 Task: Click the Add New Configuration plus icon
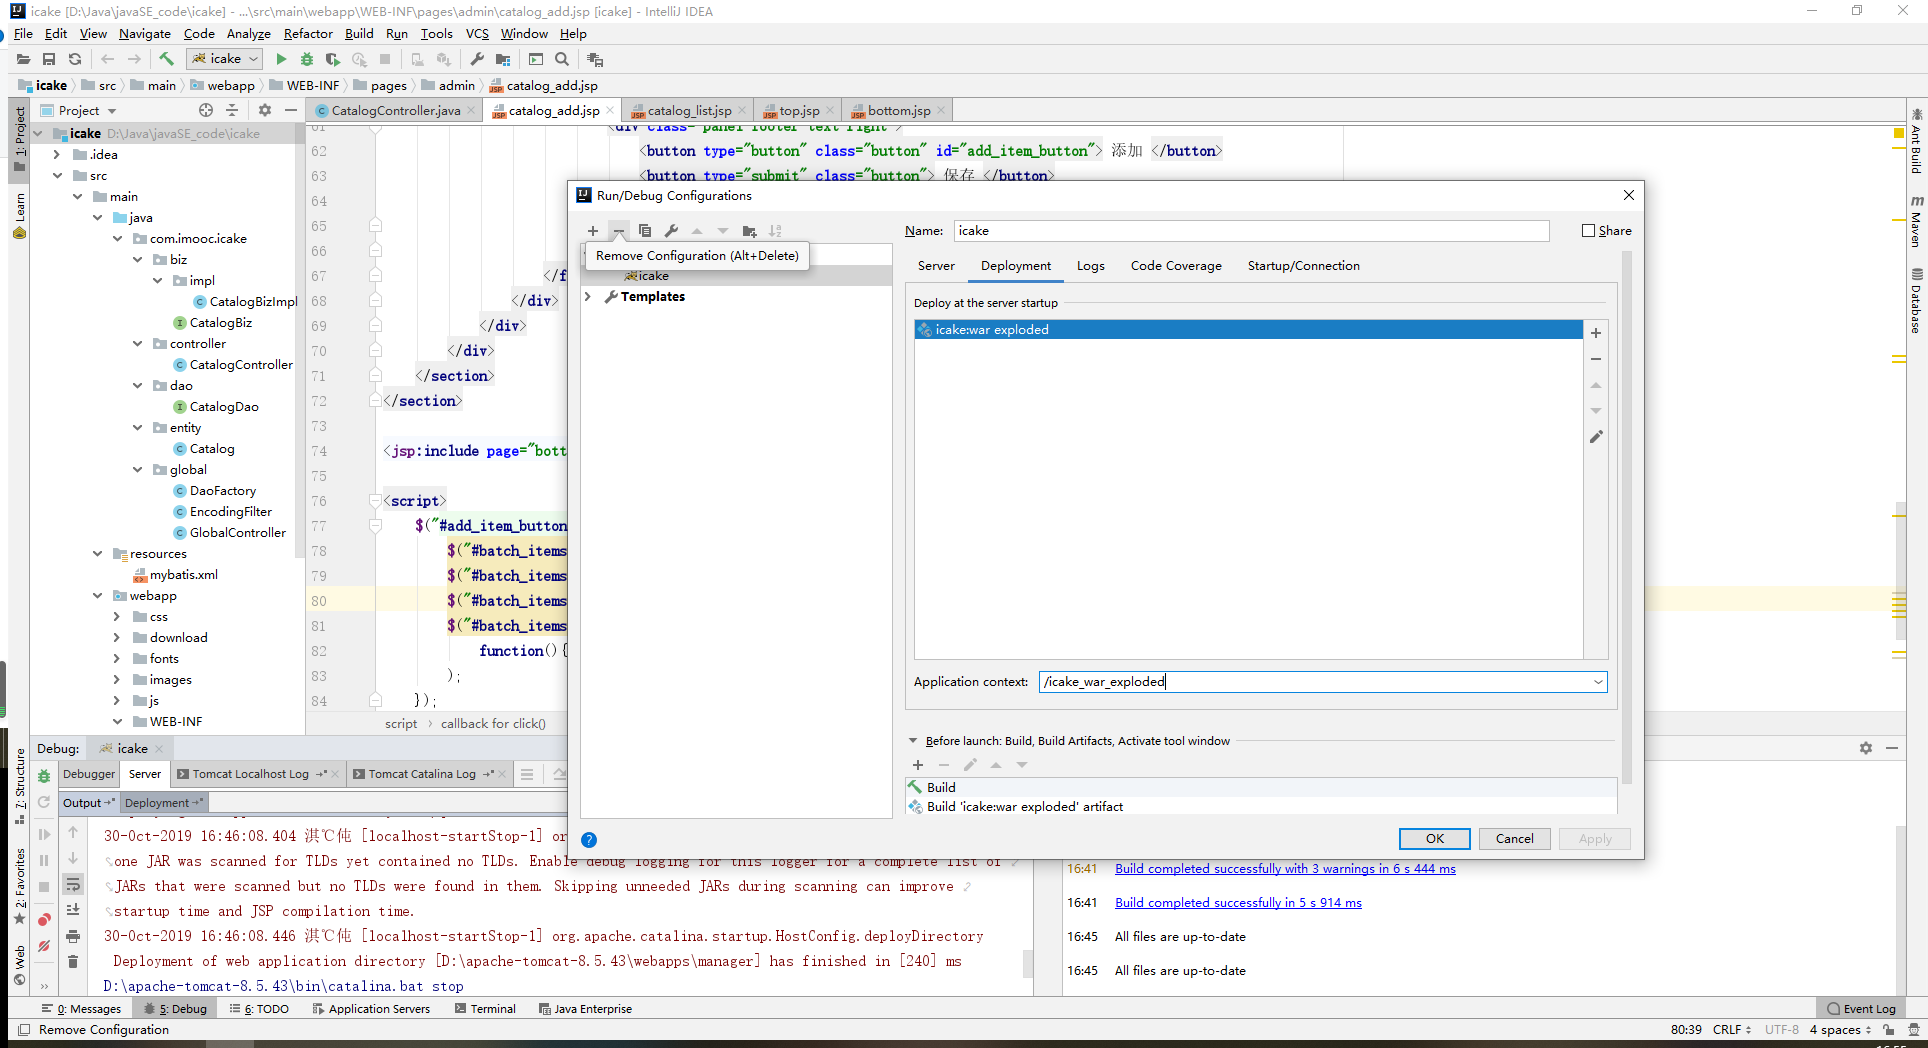(593, 231)
